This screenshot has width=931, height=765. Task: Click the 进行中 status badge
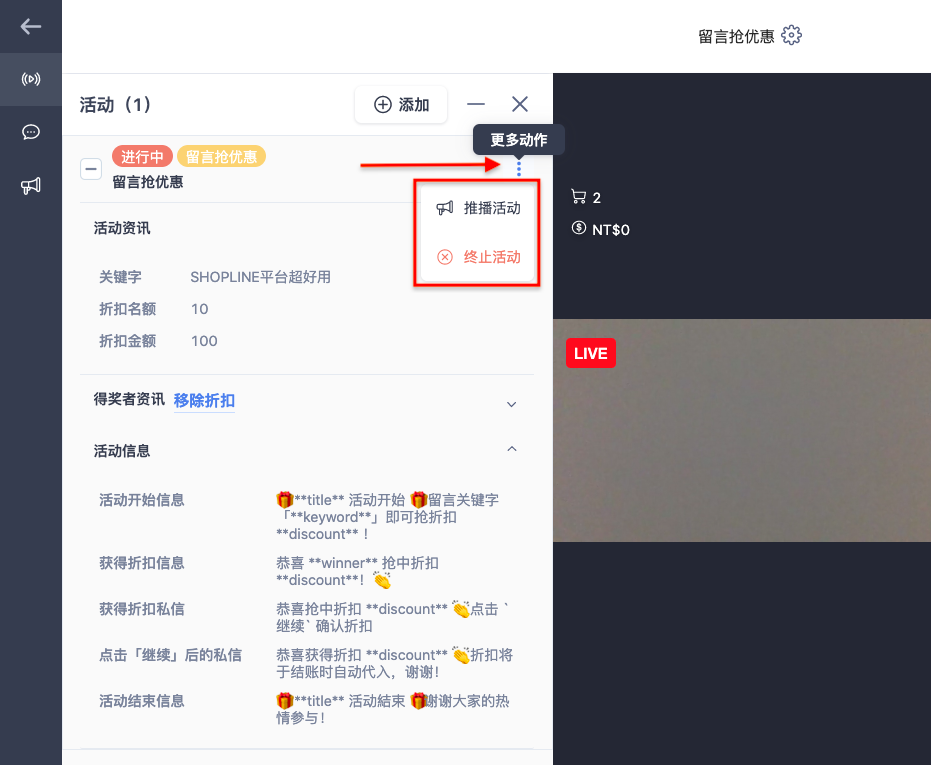click(x=142, y=156)
